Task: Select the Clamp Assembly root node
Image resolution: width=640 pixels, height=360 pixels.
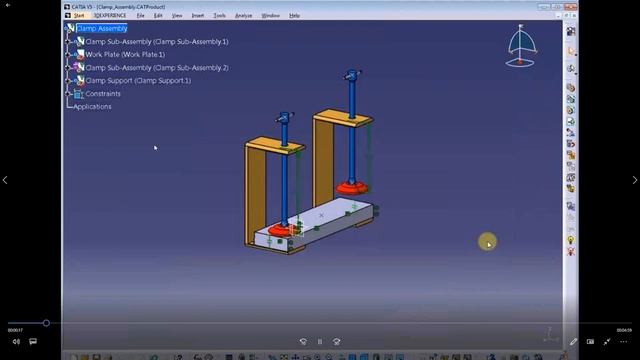Action: [x=102, y=28]
